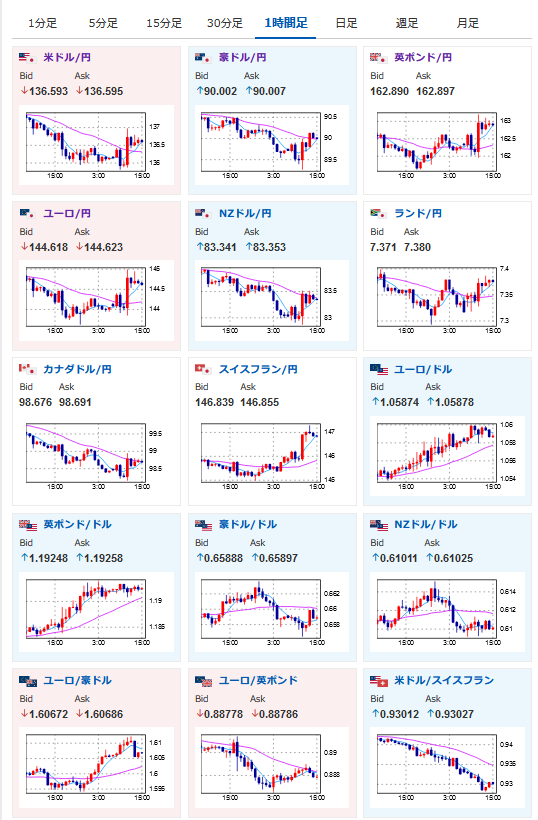Click the UK flag icon beside 英ポンド/円
The height and width of the screenshot is (820, 538).
(379, 58)
